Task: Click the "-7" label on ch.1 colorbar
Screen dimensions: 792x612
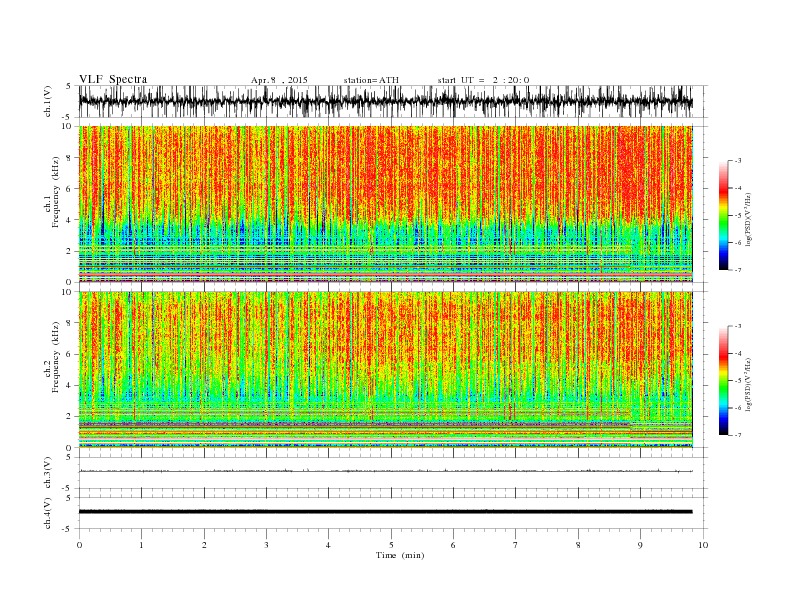Action: (x=738, y=270)
